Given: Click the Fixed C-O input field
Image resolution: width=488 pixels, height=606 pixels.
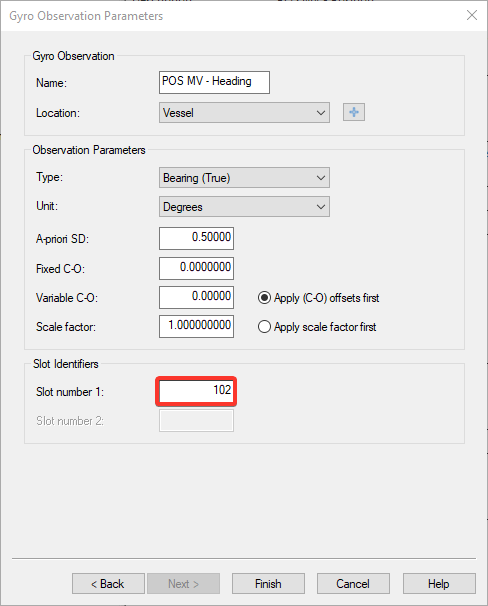Looking at the screenshot, I should pos(196,268).
